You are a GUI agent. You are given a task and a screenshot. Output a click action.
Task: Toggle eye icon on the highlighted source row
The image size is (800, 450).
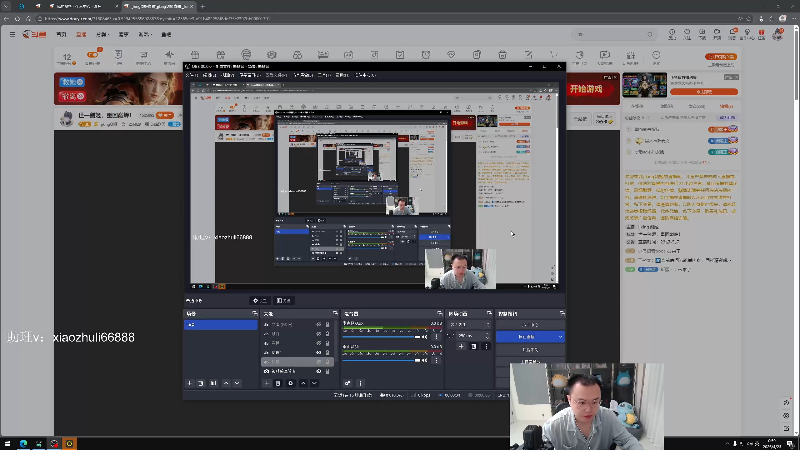click(319, 362)
